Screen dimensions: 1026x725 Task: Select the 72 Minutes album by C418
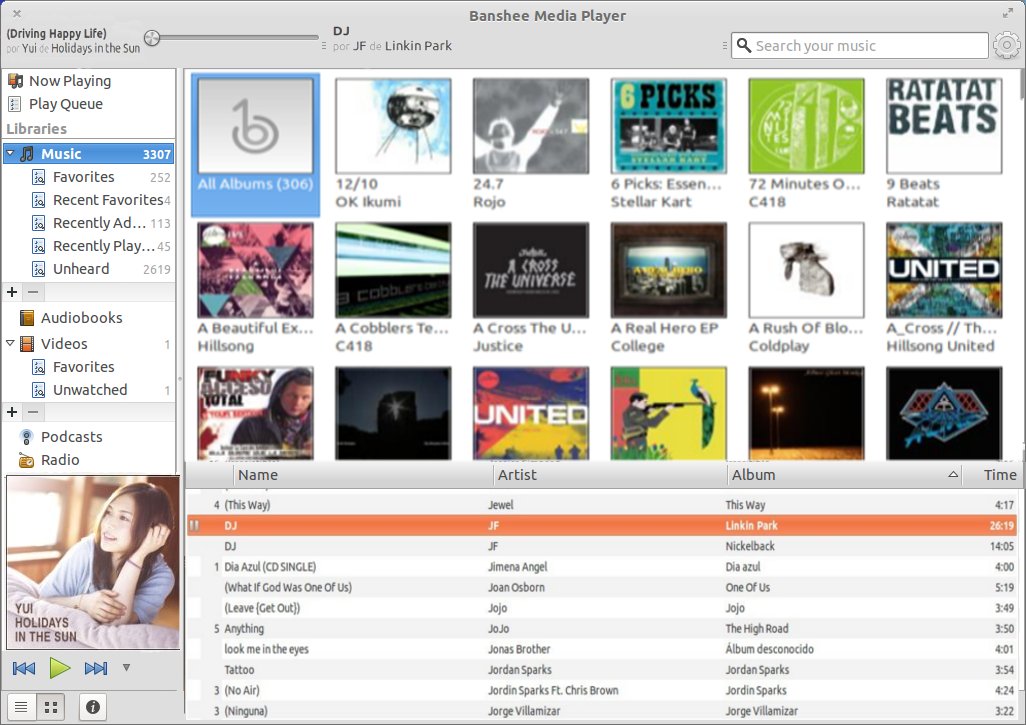click(x=806, y=144)
